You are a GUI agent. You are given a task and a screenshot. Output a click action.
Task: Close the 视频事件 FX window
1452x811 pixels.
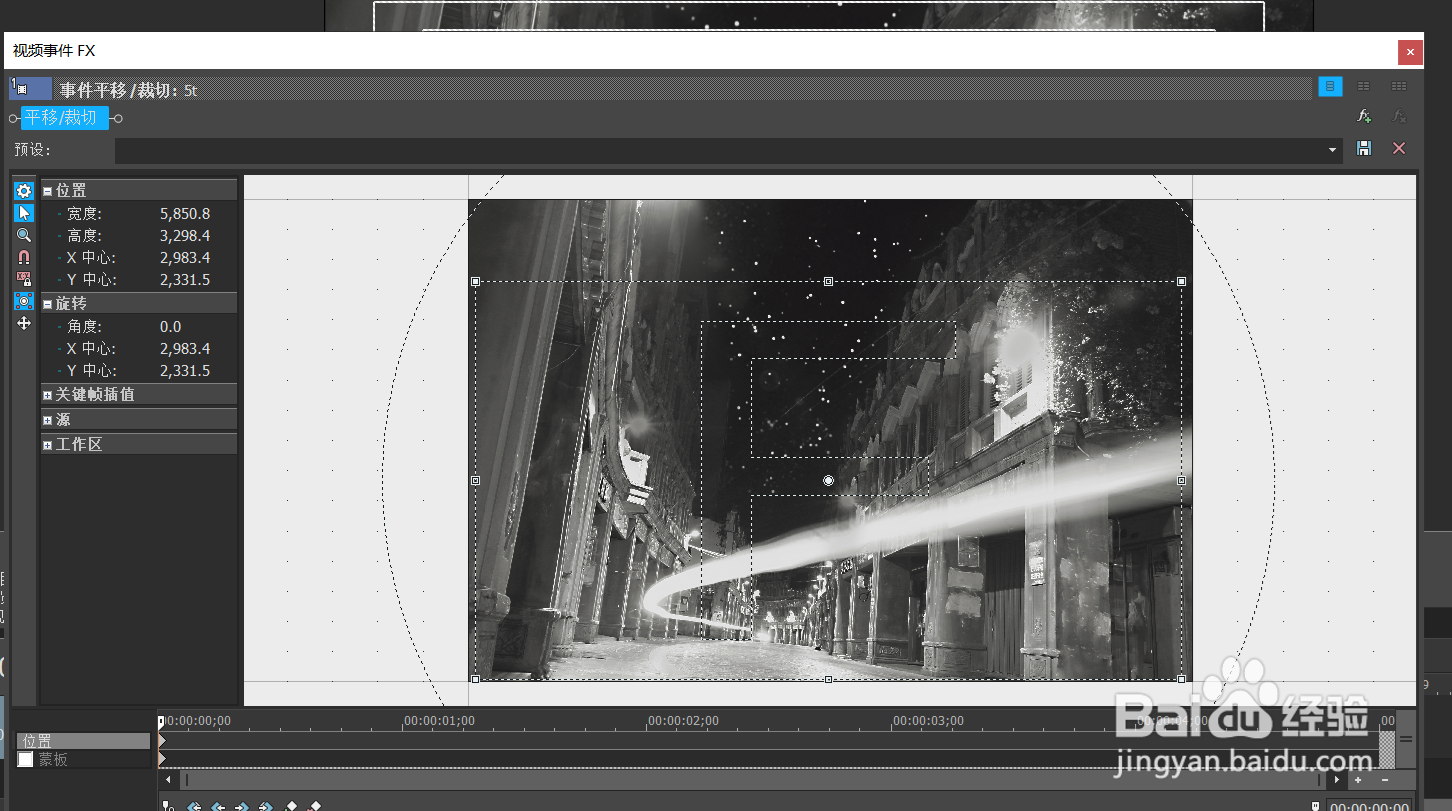coord(1410,51)
